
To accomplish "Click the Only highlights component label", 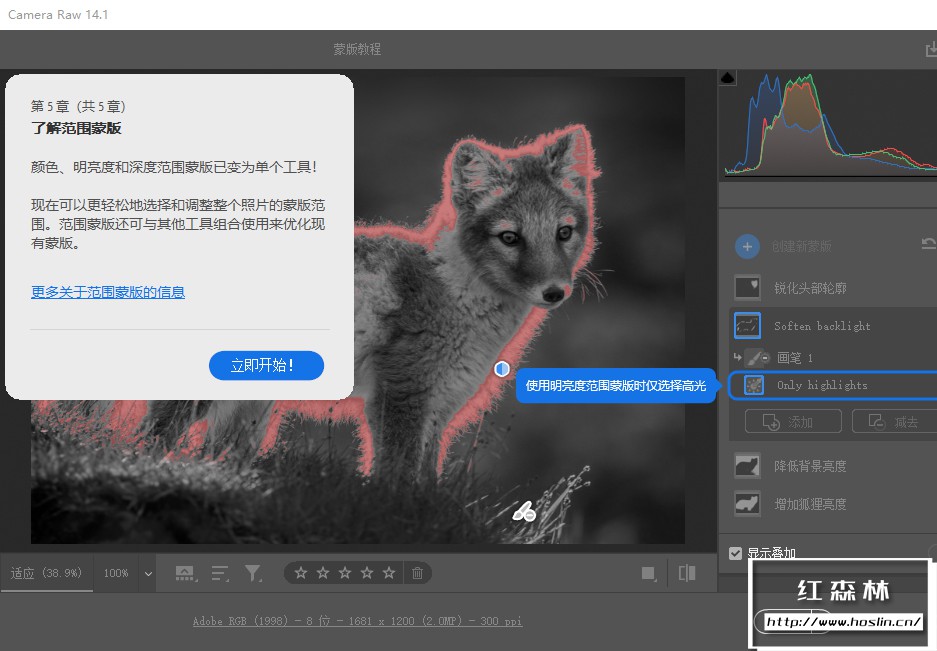I will point(822,385).
